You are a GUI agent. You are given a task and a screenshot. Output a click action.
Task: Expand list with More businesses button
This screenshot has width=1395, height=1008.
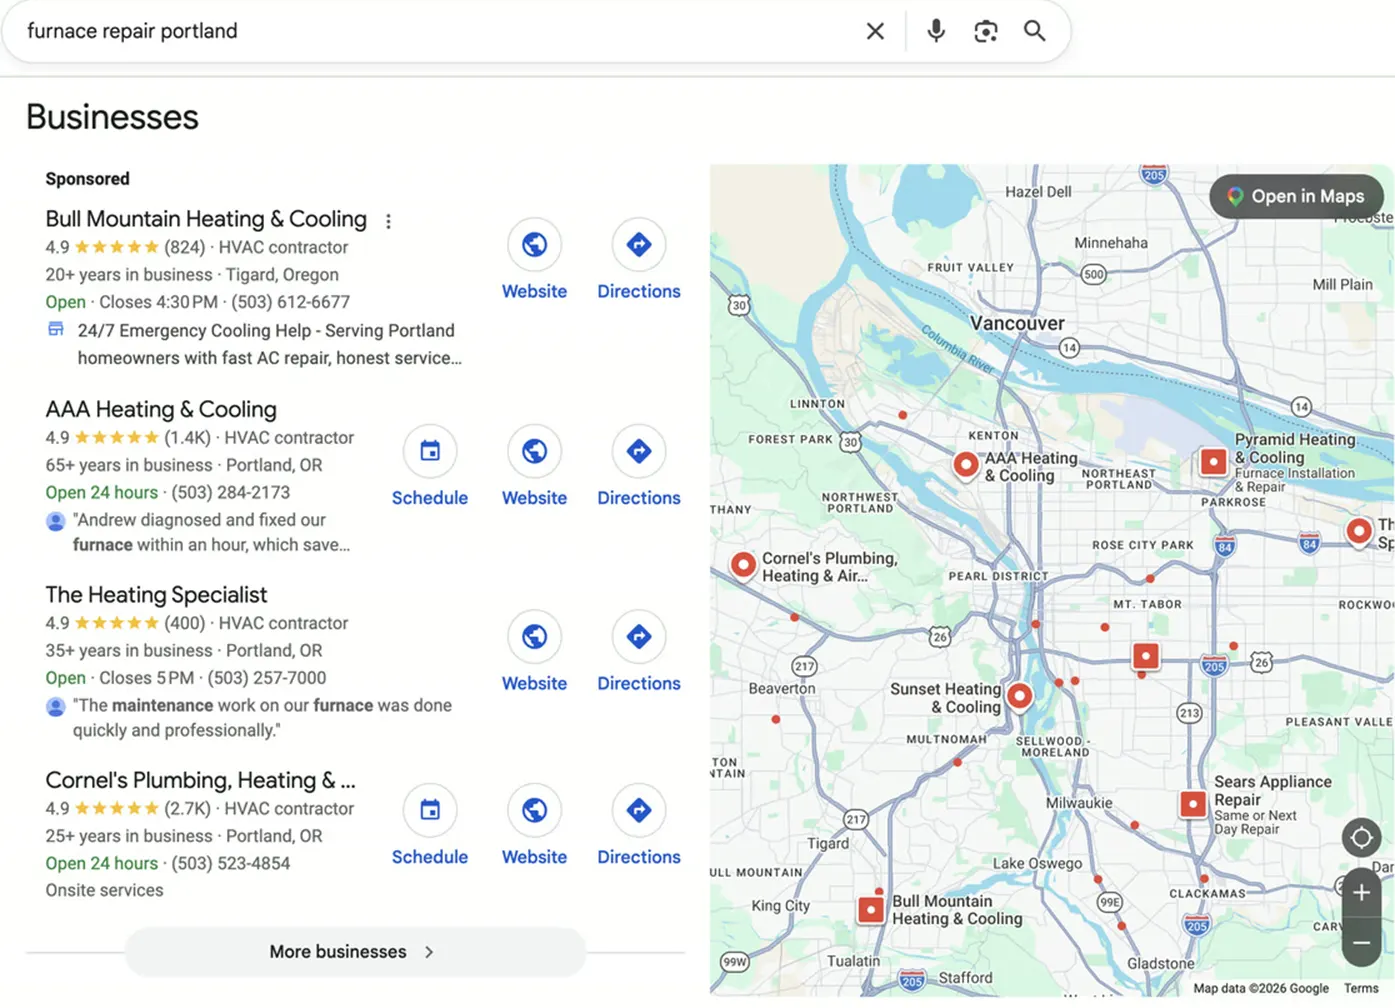tap(355, 952)
